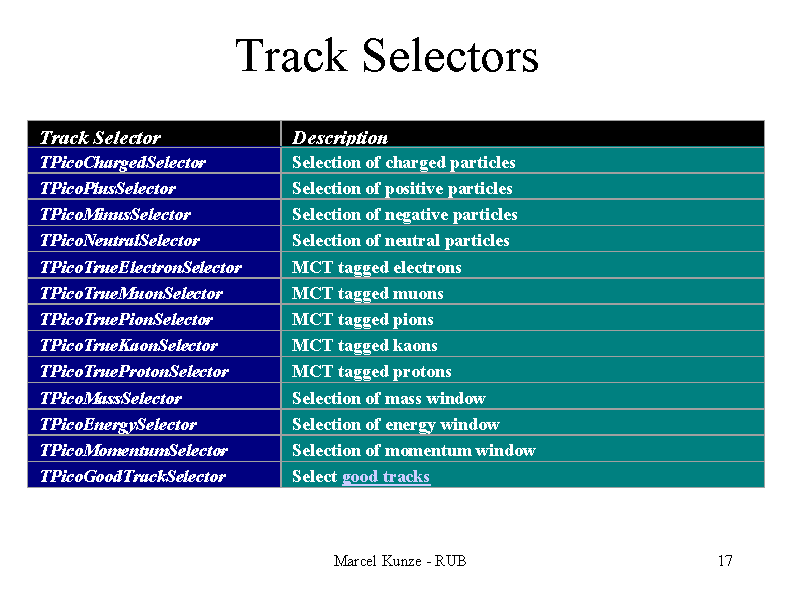This screenshot has height=600, width=800.
Task: Click the TPicoMinusSelector row name
Action: point(115,214)
